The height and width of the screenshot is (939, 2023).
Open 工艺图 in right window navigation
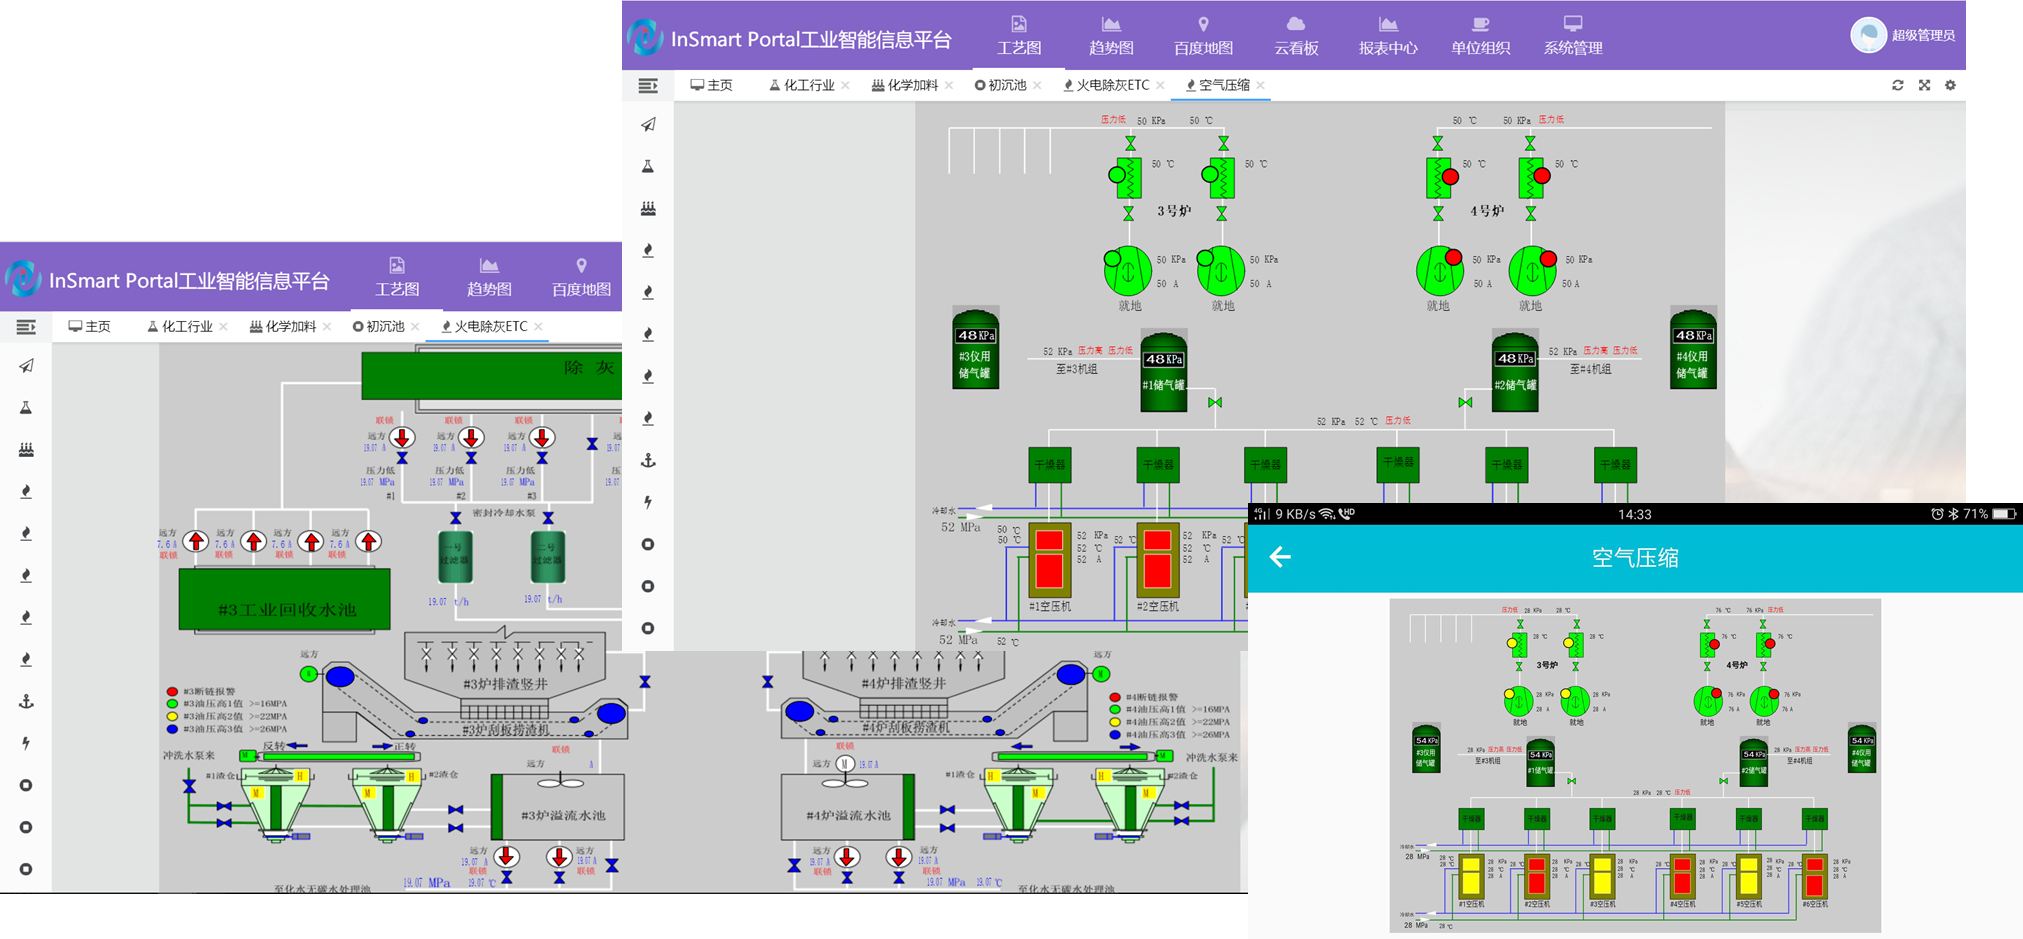1019,35
